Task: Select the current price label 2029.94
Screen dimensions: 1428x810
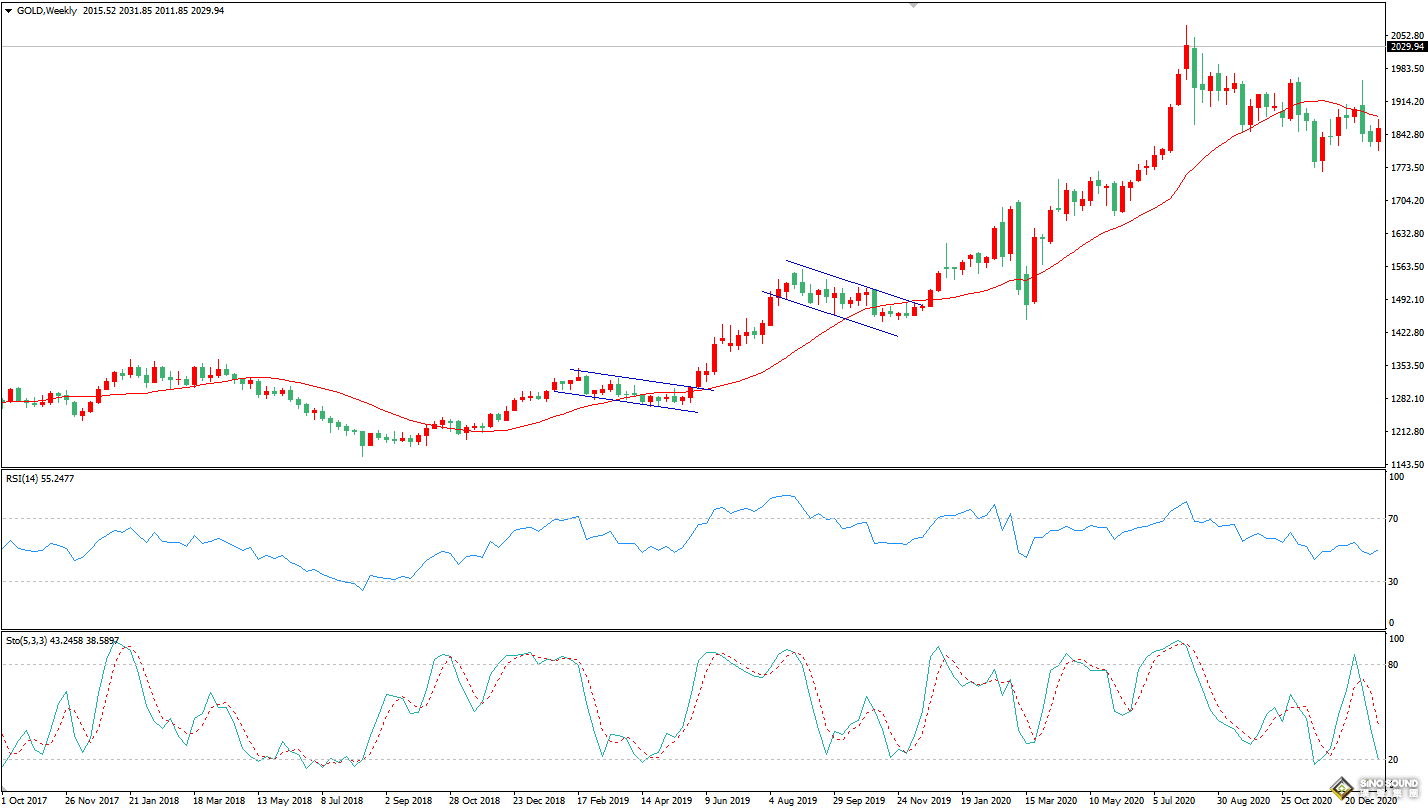Action: coord(1406,47)
